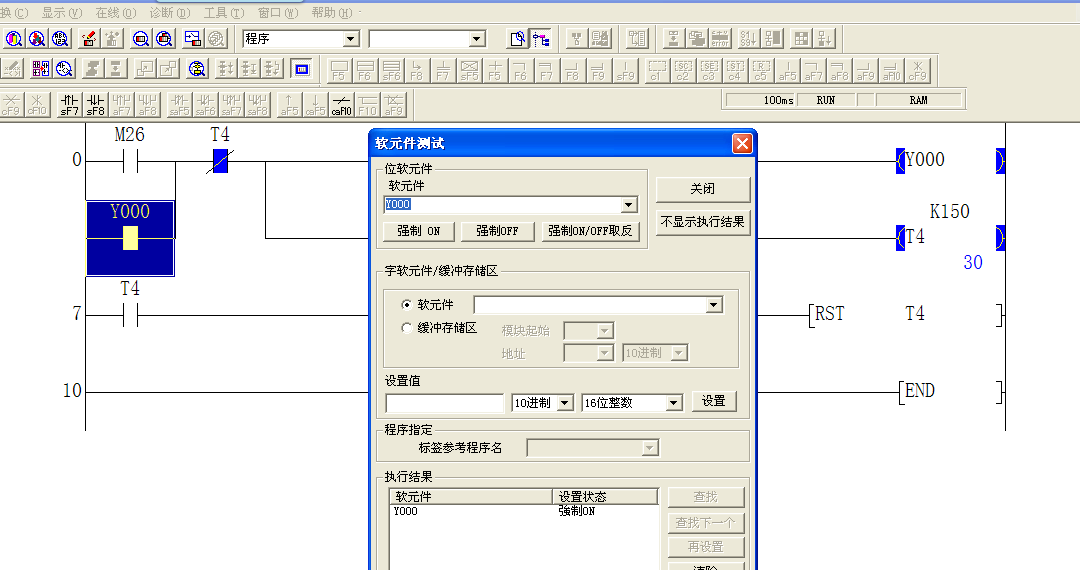Image resolution: width=1080 pixels, height=570 pixels.
Task: Select the 缓冲存储区 radio button
Action: 406,328
